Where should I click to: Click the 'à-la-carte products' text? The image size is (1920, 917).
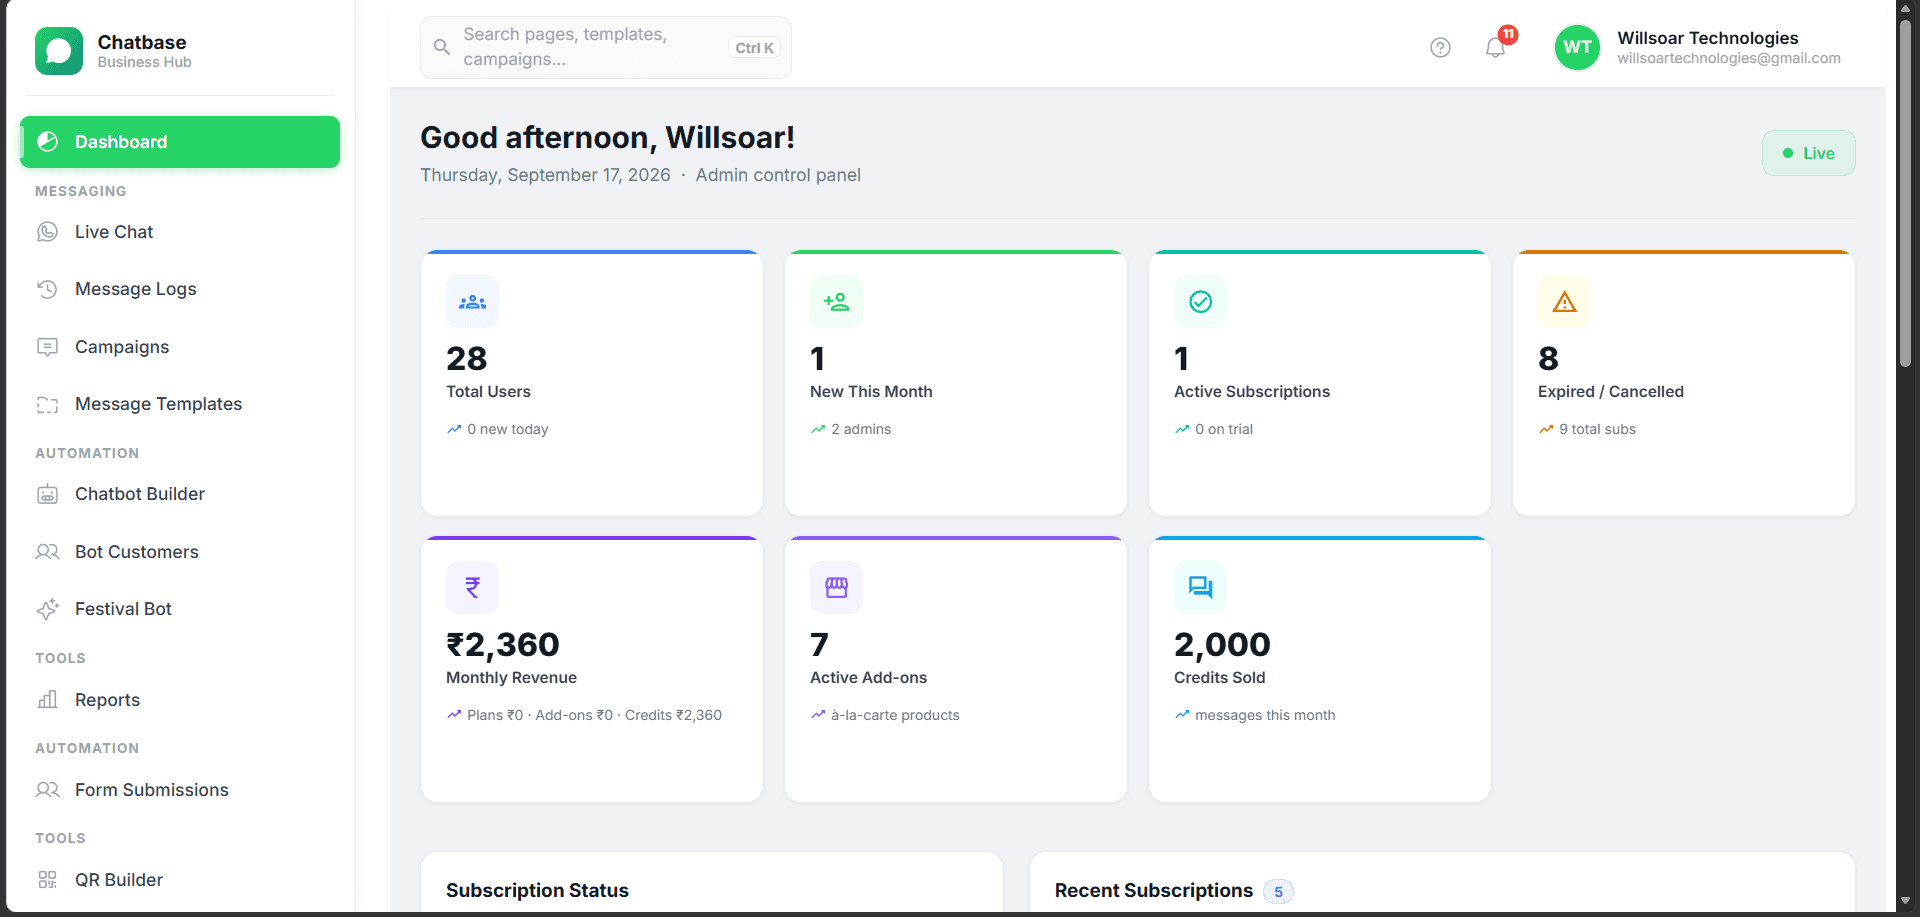coord(895,715)
